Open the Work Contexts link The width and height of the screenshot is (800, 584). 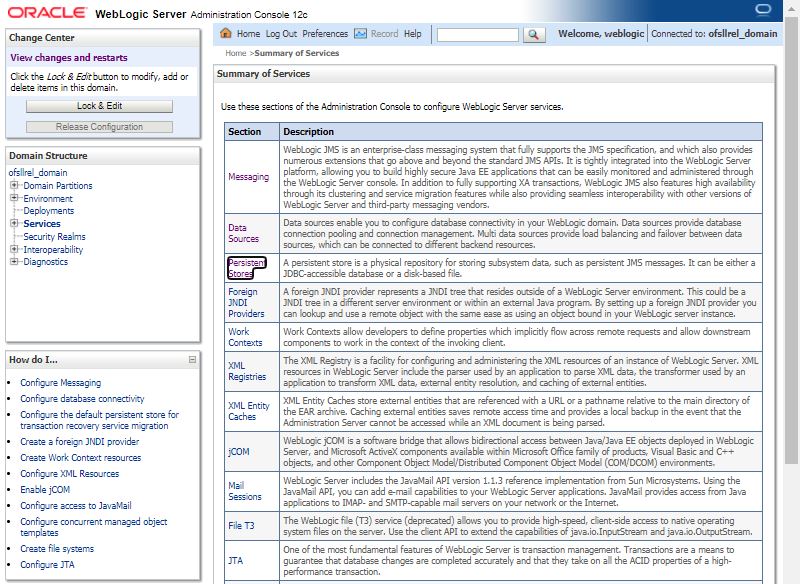coord(245,337)
